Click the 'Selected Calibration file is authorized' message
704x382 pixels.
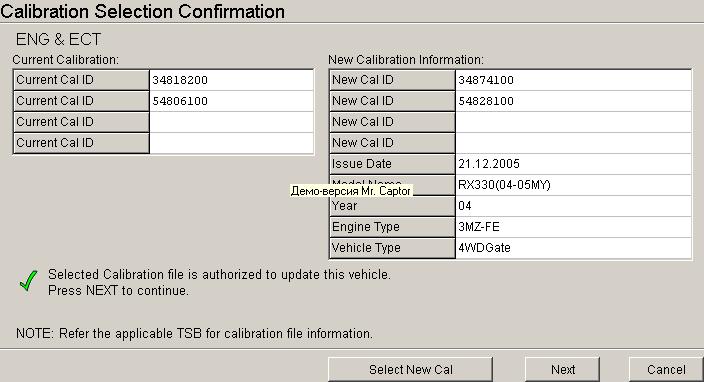coord(219,274)
